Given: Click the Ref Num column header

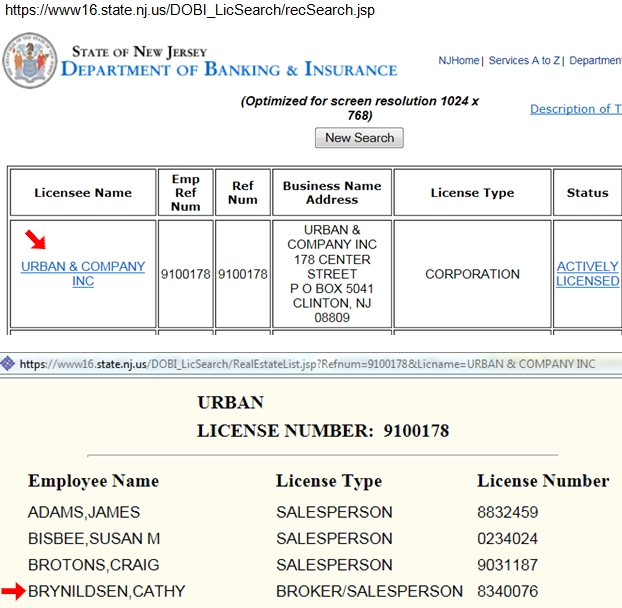Looking at the screenshot, I should coord(243,193).
